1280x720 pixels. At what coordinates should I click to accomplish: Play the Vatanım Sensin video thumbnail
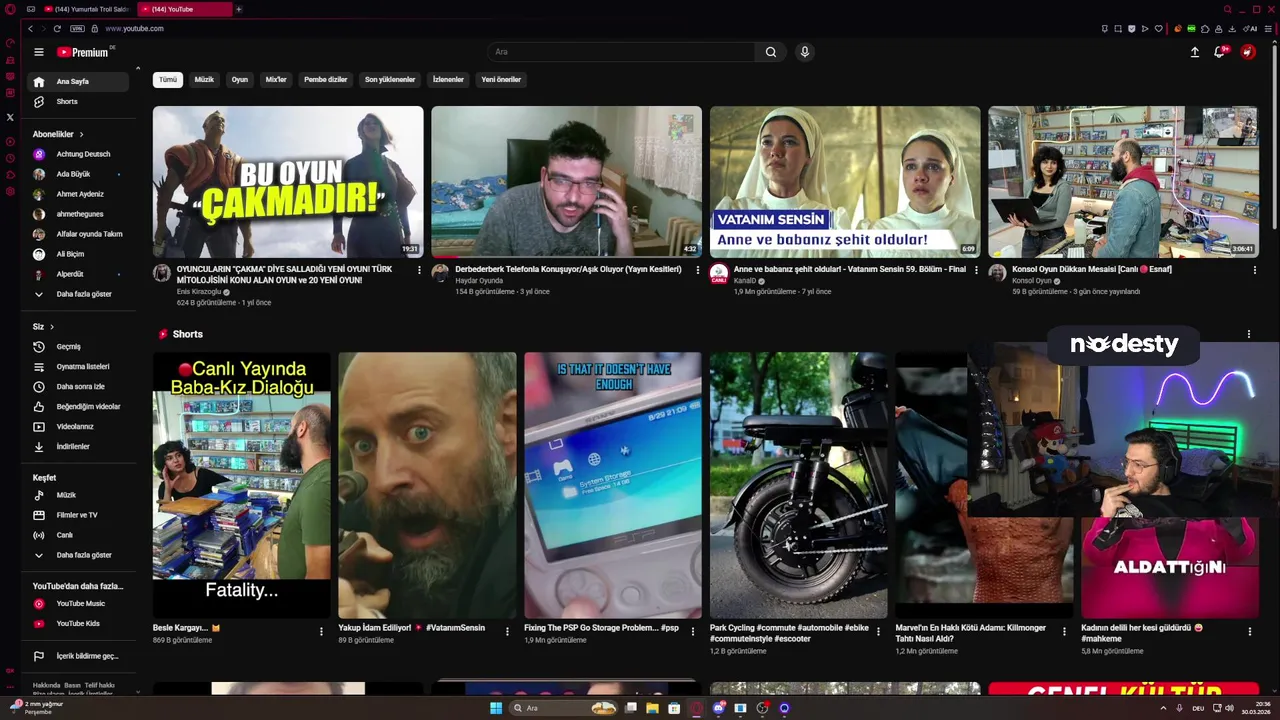(845, 182)
